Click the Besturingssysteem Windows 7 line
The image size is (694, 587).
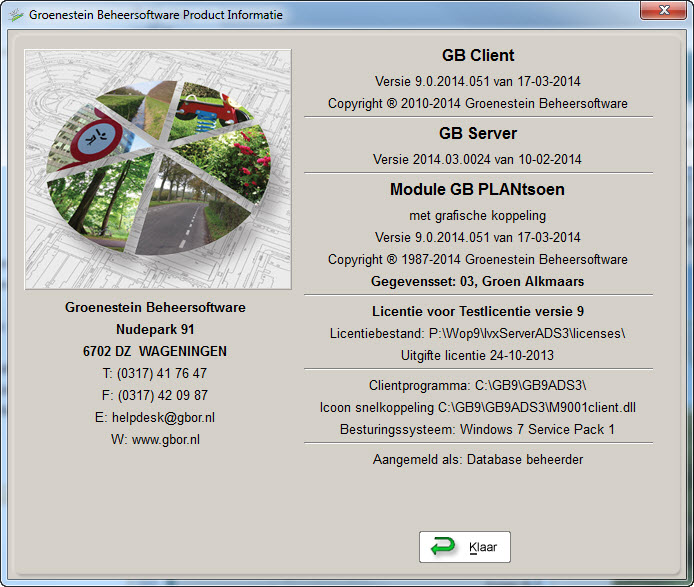coord(477,429)
